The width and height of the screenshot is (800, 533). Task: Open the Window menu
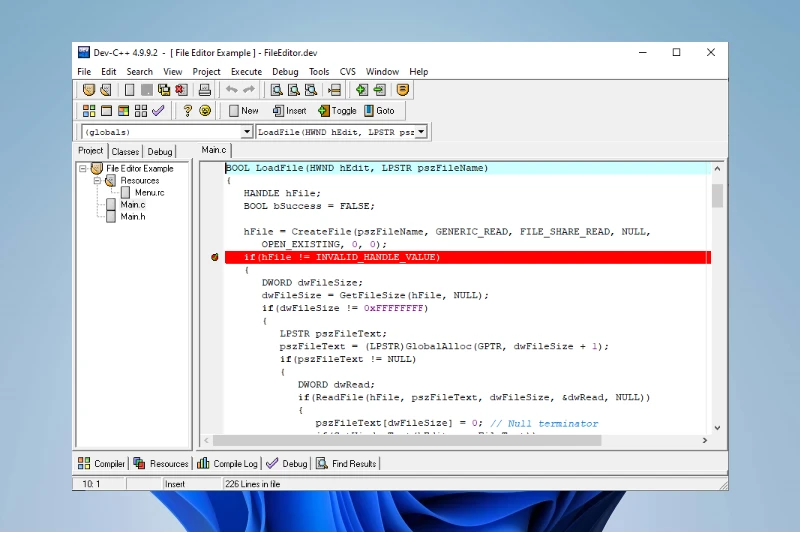[x=382, y=72]
